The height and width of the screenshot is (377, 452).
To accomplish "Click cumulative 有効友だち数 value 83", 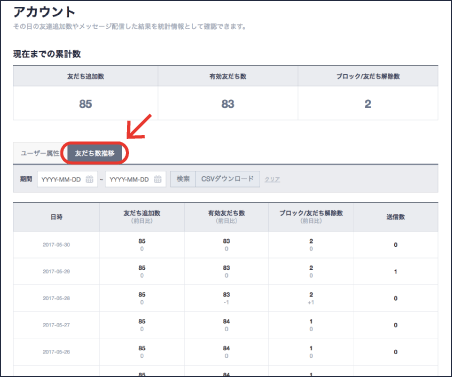I will 228,104.
